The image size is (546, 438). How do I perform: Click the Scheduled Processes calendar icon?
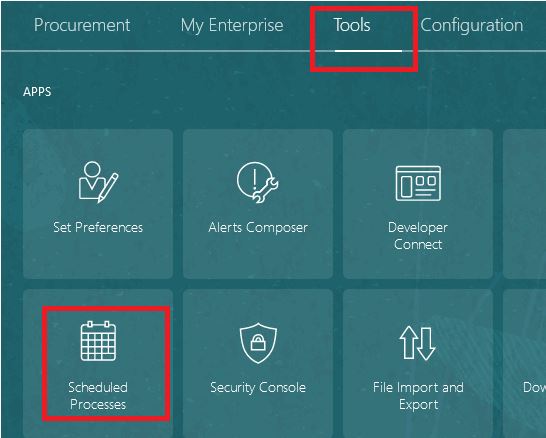pyautogui.click(x=98, y=341)
